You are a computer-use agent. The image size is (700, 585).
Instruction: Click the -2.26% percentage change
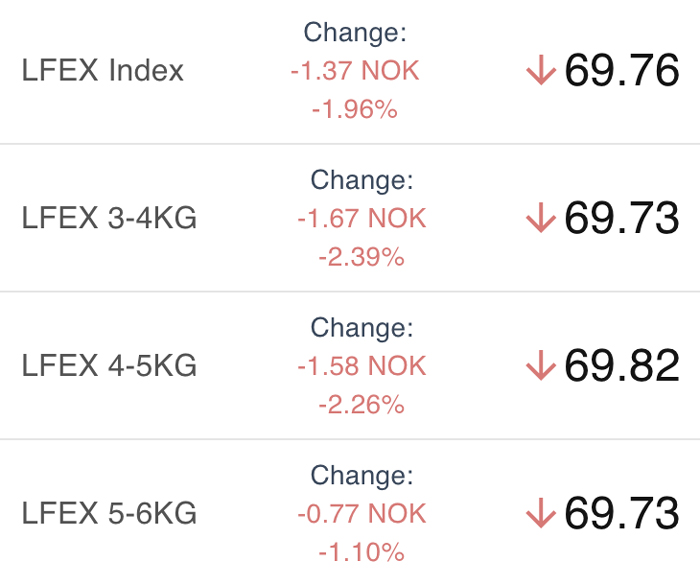[x=361, y=404]
